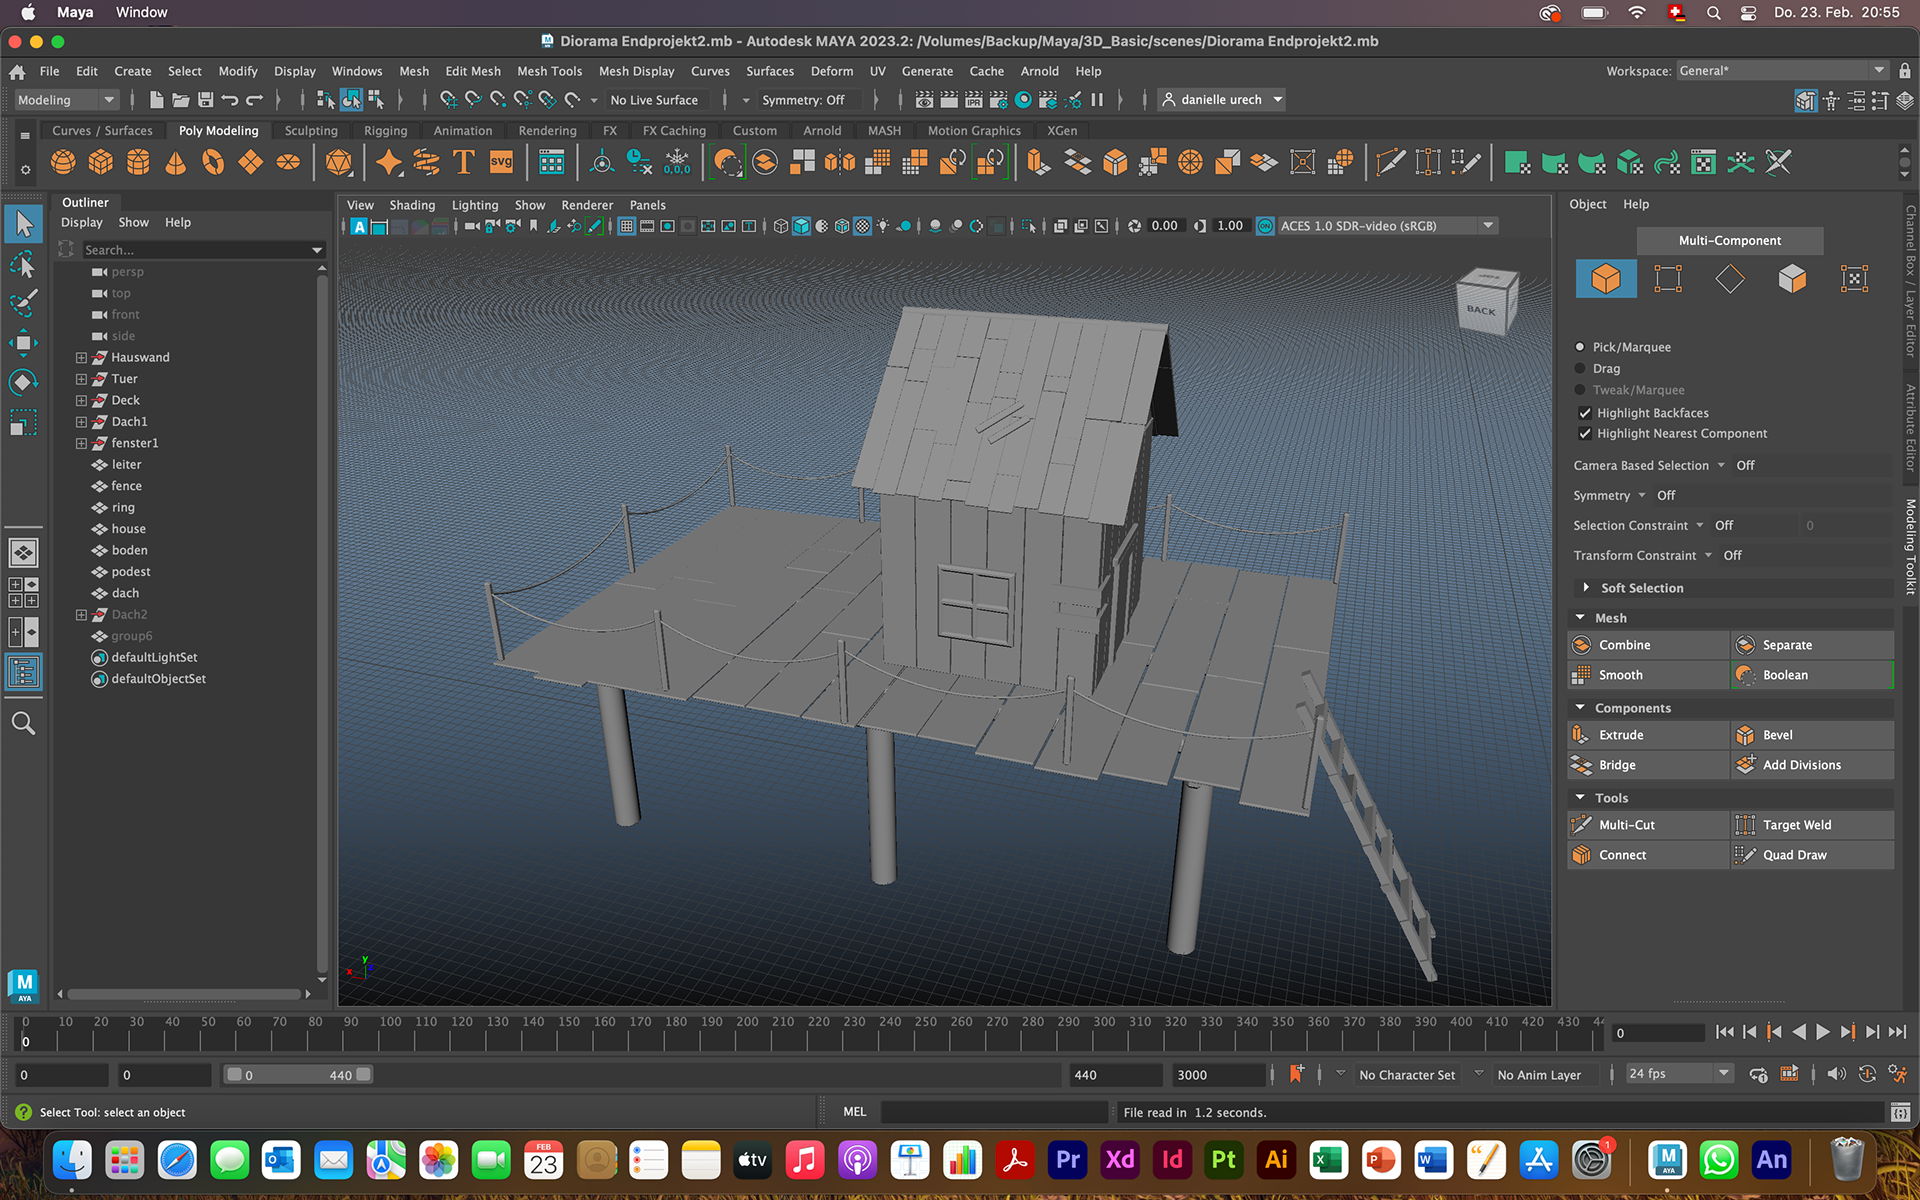Click the Extrude button
1920x1200 pixels.
(x=1620, y=735)
